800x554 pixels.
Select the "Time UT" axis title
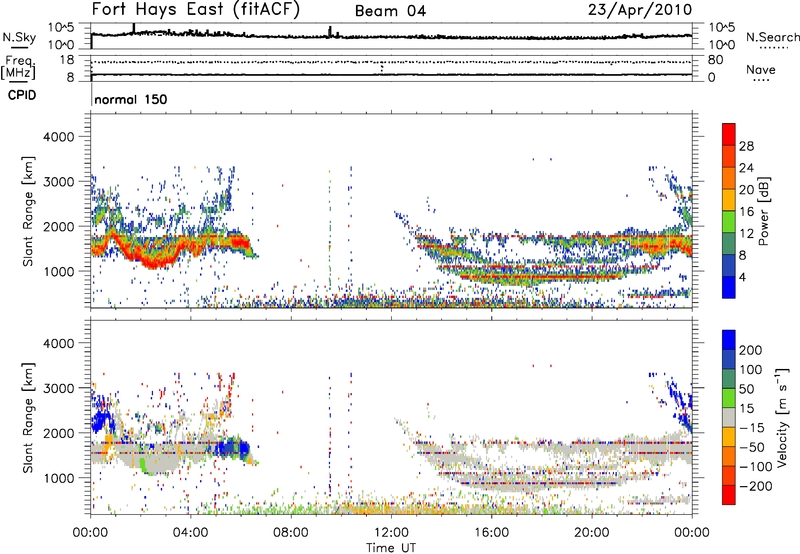tap(391, 548)
